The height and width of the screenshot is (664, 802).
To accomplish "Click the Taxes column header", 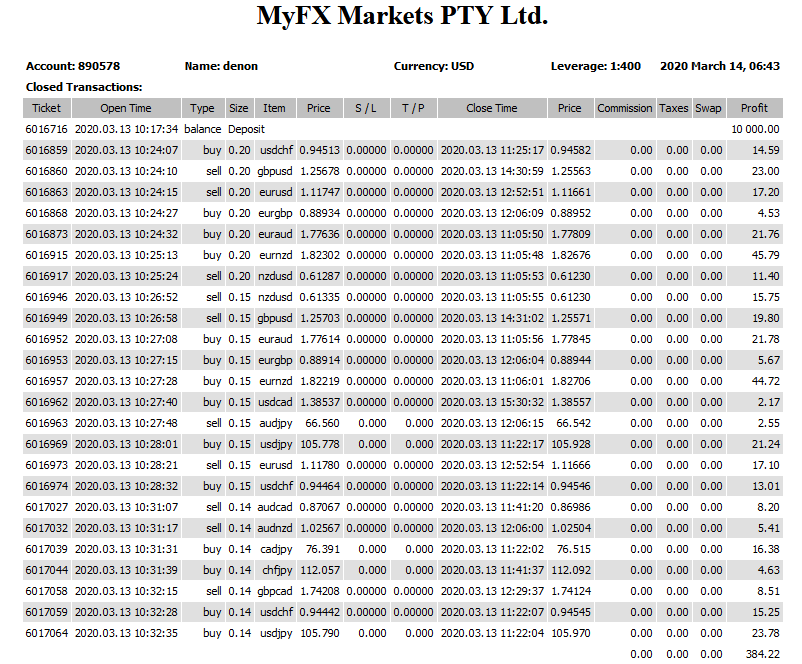I will pos(673,108).
